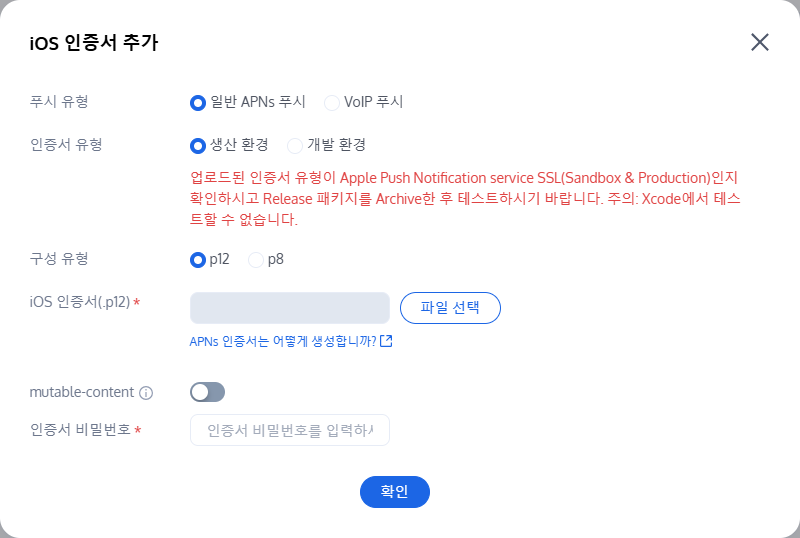Image resolution: width=800 pixels, height=538 pixels.
Task: Select p12 configuration type
Action: coord(198,259)
